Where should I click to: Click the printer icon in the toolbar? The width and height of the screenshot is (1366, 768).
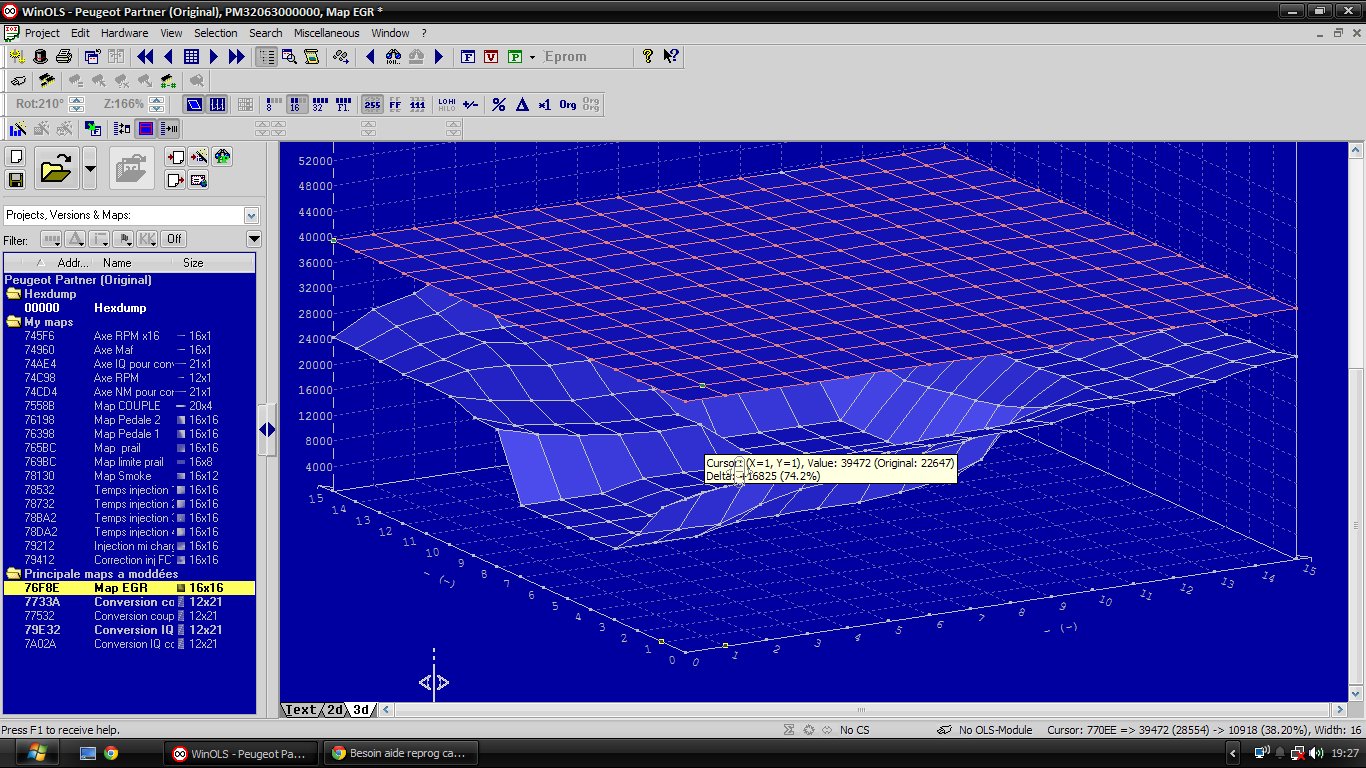[63, 57]
